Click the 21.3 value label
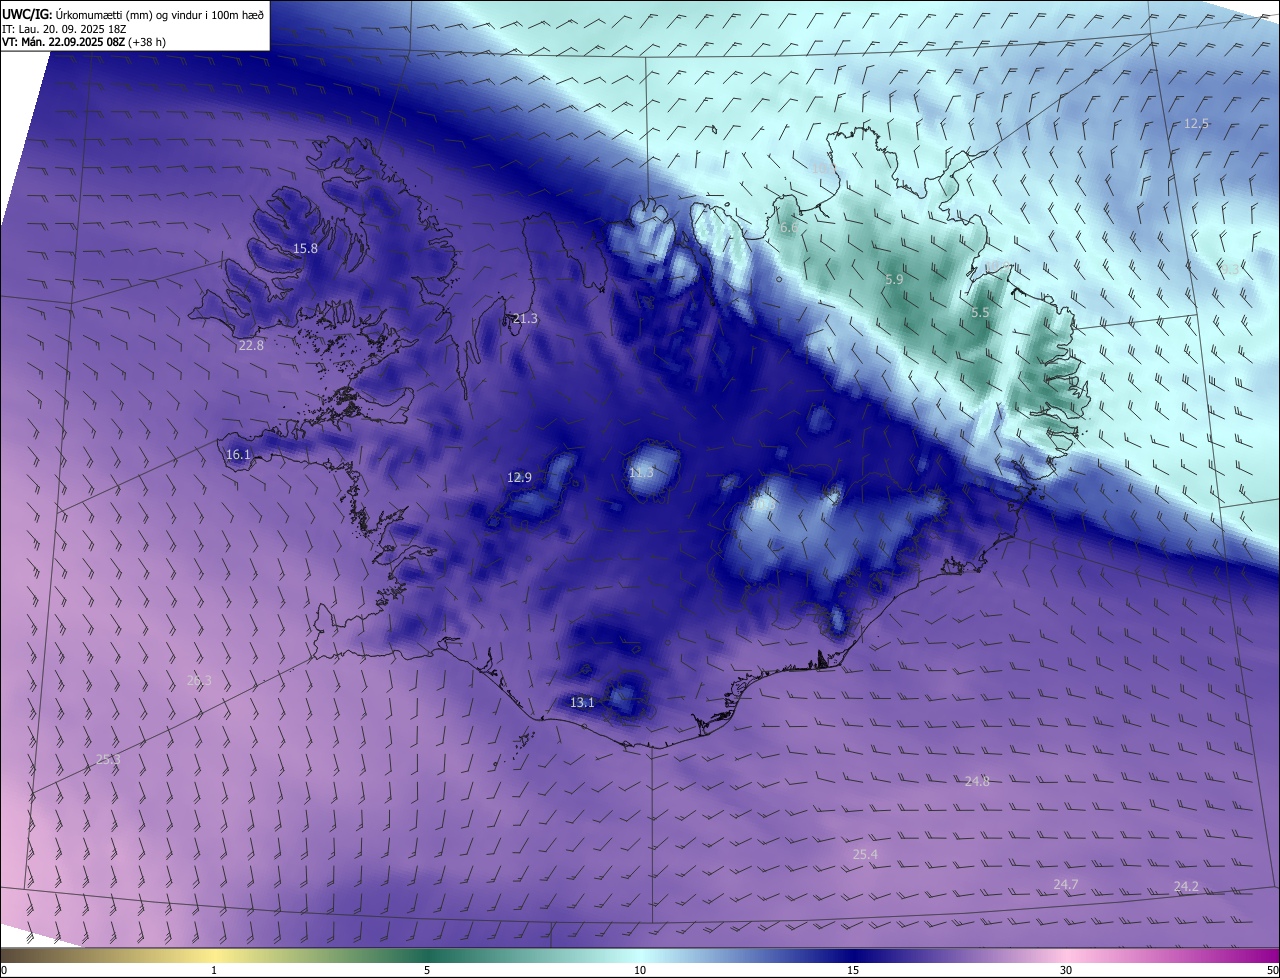The image size is (1280, 978). (525, 318)
